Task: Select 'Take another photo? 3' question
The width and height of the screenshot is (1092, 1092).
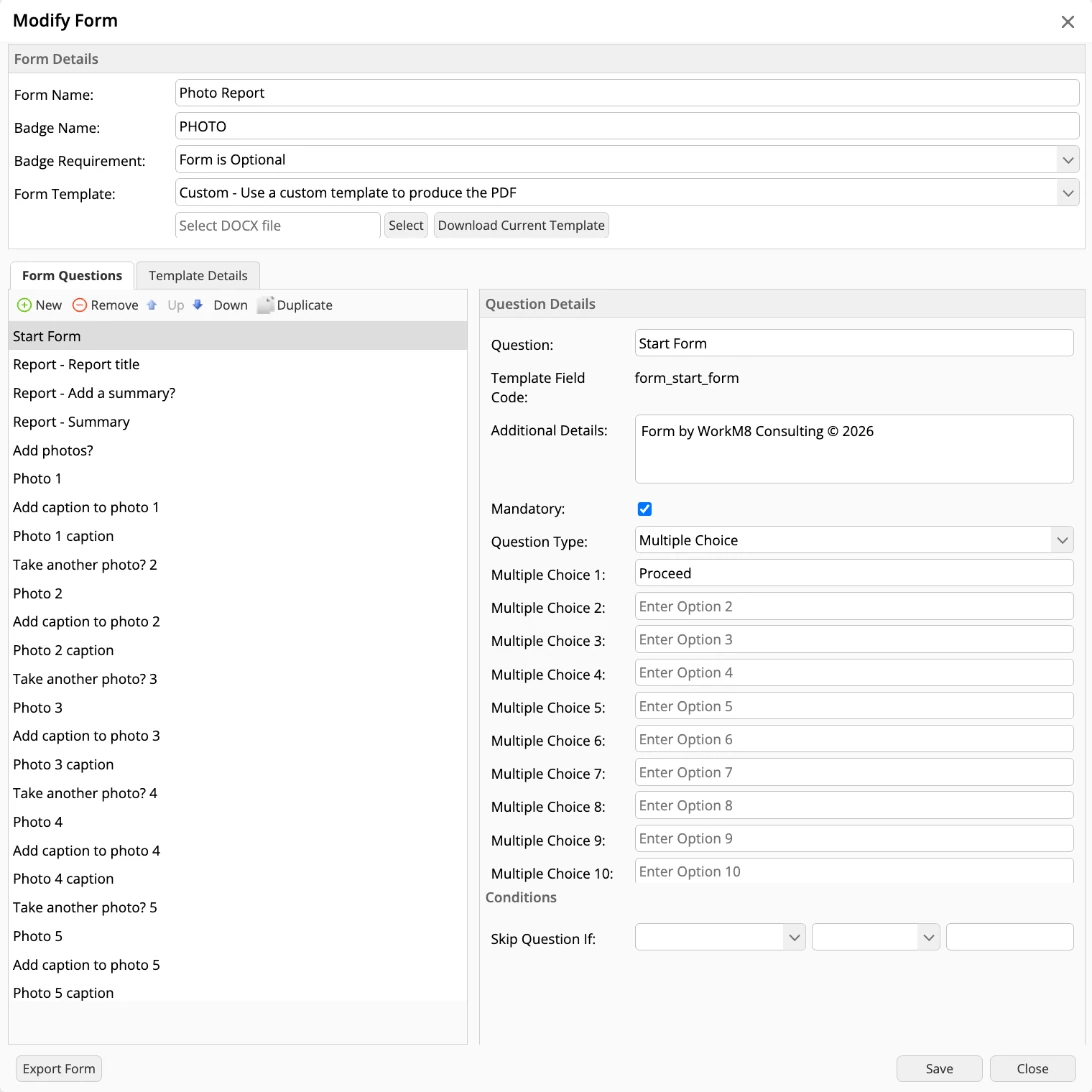Action: tap(237, 679)
